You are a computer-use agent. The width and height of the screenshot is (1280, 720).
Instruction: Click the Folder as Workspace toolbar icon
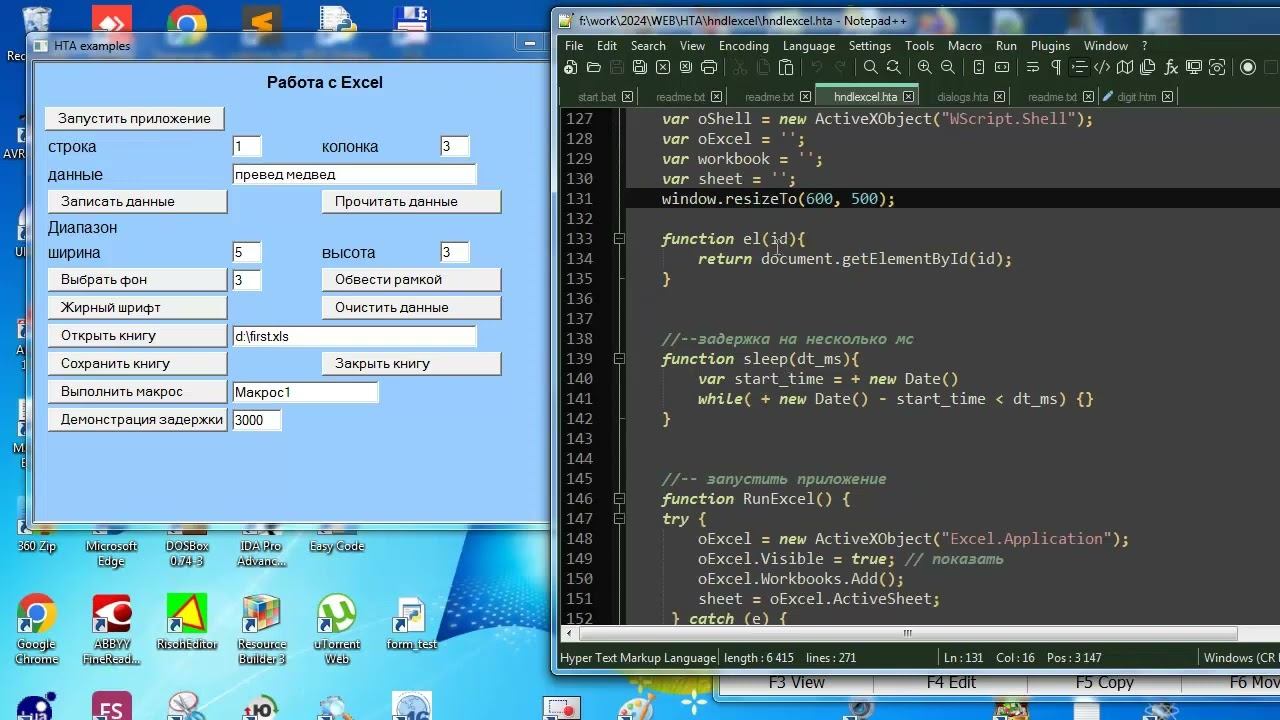pos(1193,68)
